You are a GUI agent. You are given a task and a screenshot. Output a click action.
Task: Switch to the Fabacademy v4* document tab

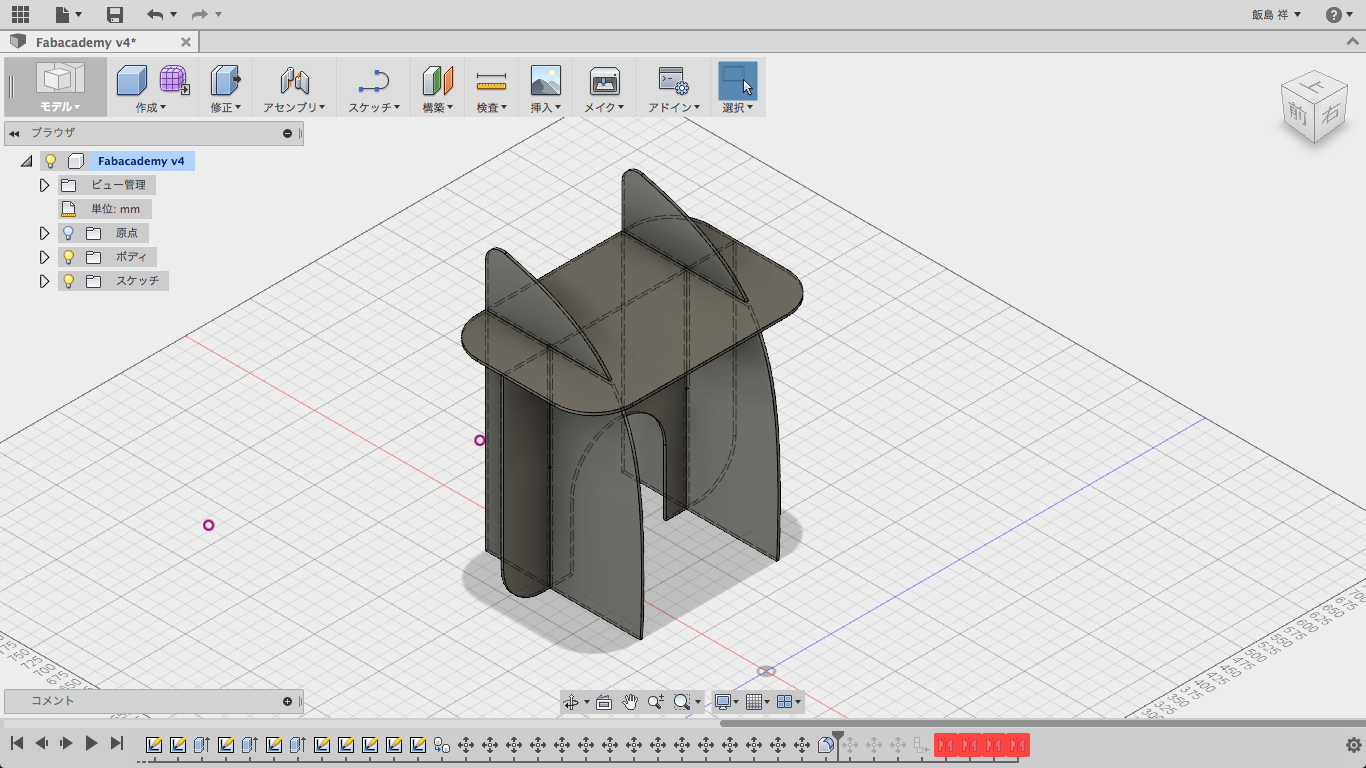pos(86,42)
